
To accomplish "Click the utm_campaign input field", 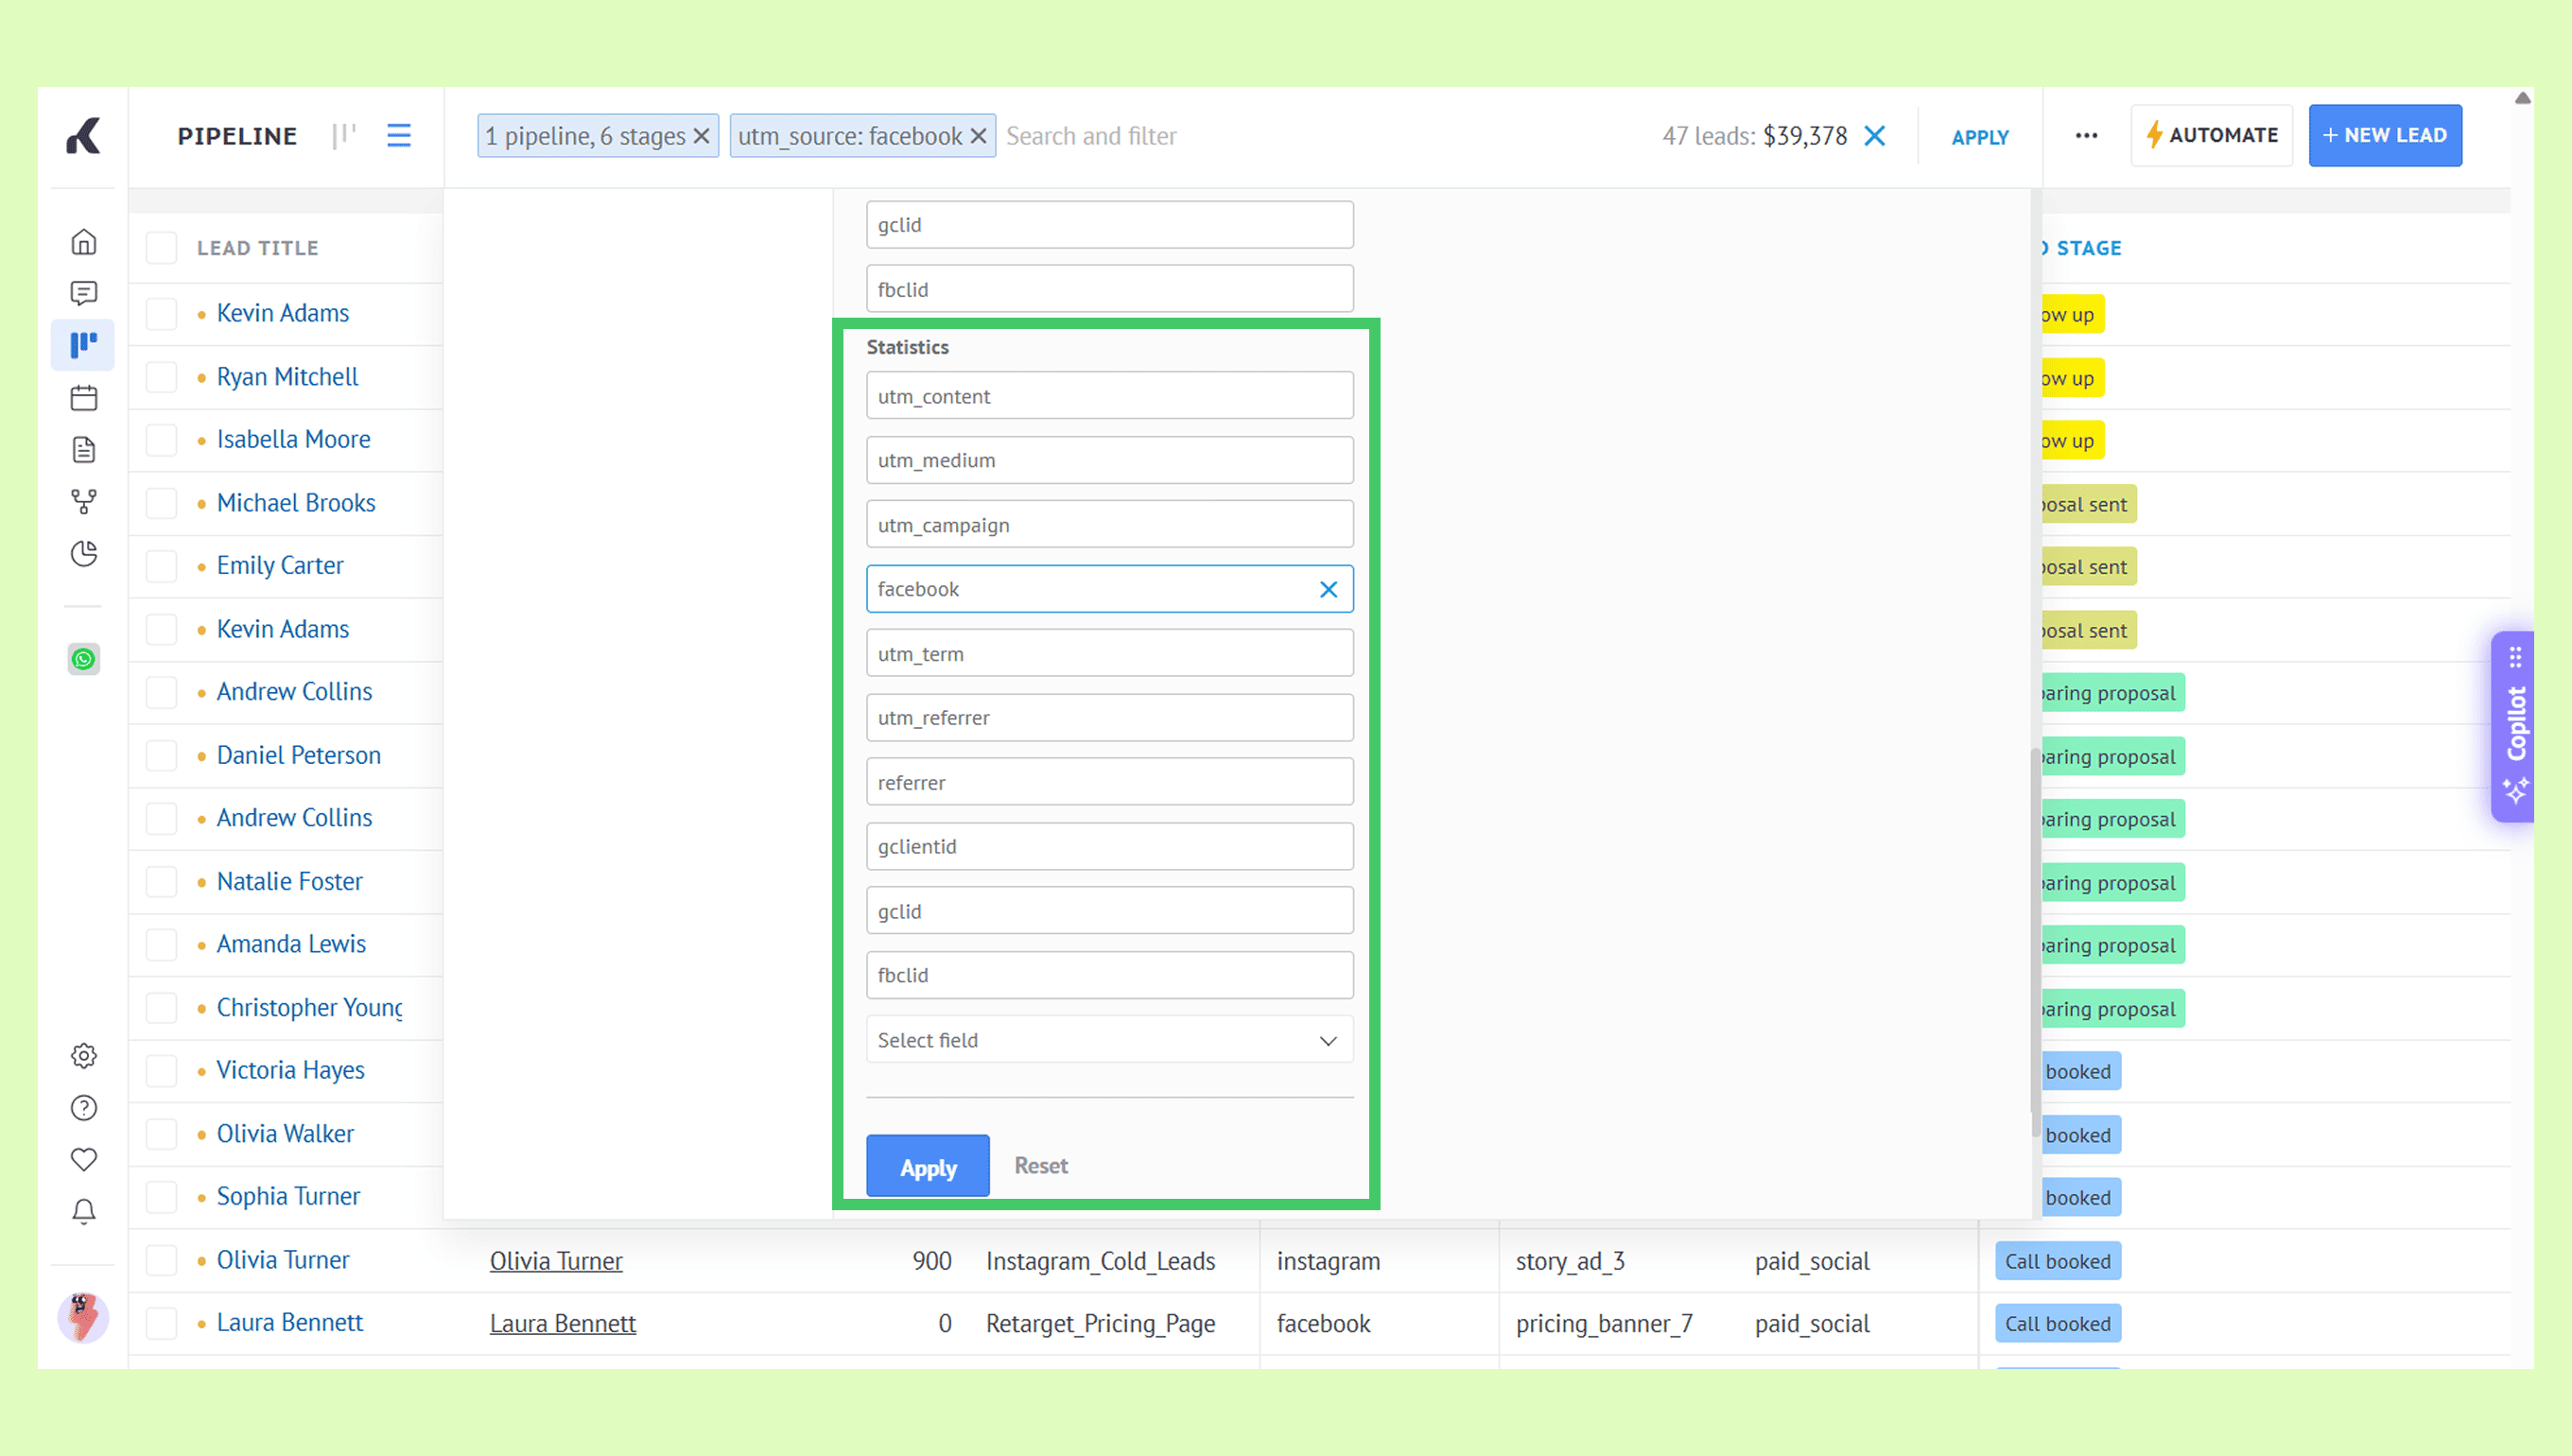I will [1109, 525].
